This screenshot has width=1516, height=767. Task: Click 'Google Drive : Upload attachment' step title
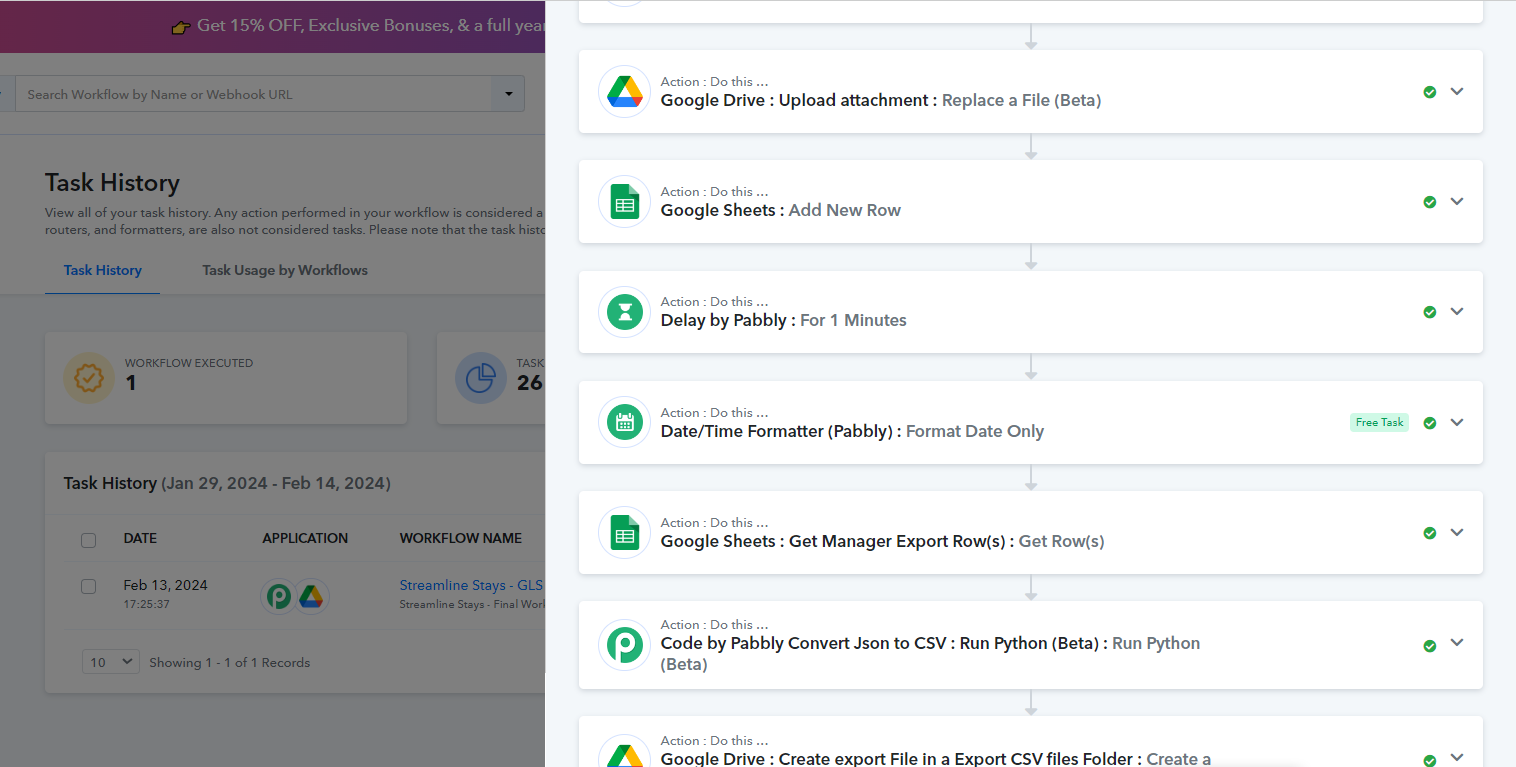(881, 100)
